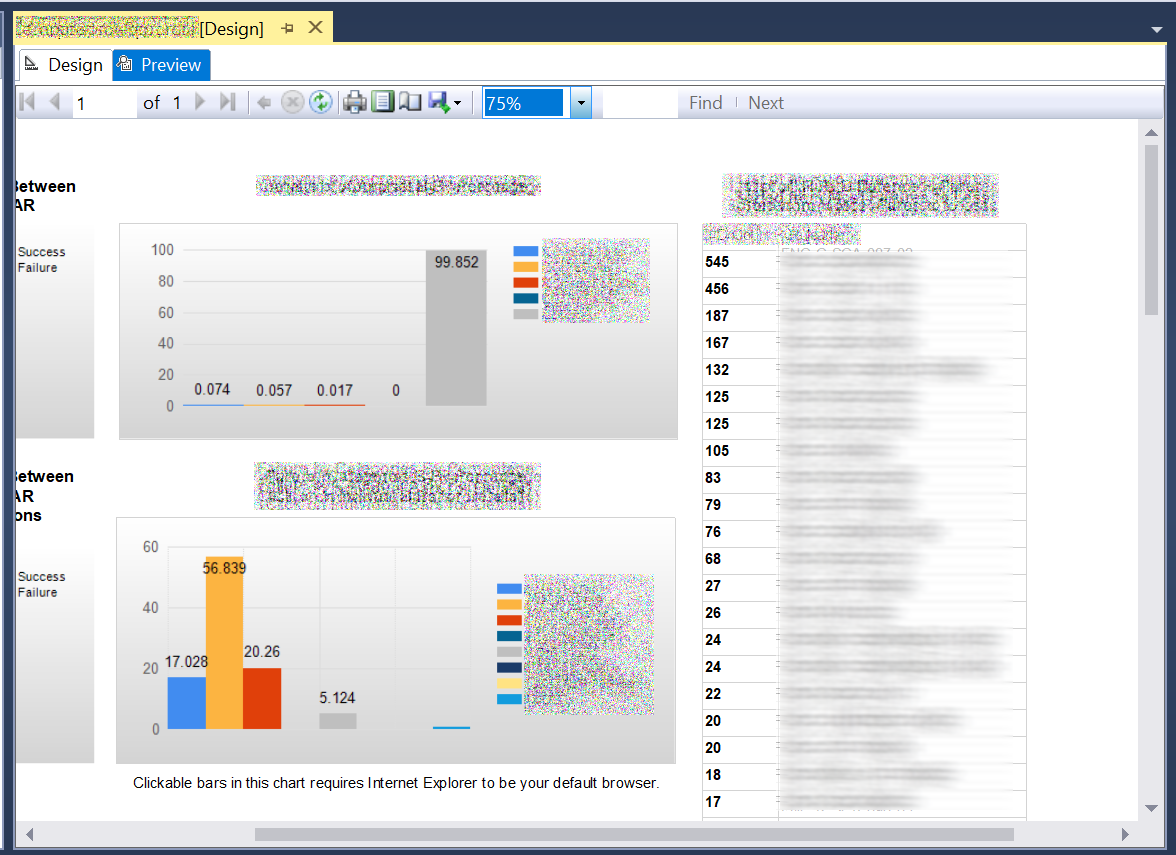Click the horizontal scrollbar right arrow
The image size is (1176, 855).
pos(1125,834)
